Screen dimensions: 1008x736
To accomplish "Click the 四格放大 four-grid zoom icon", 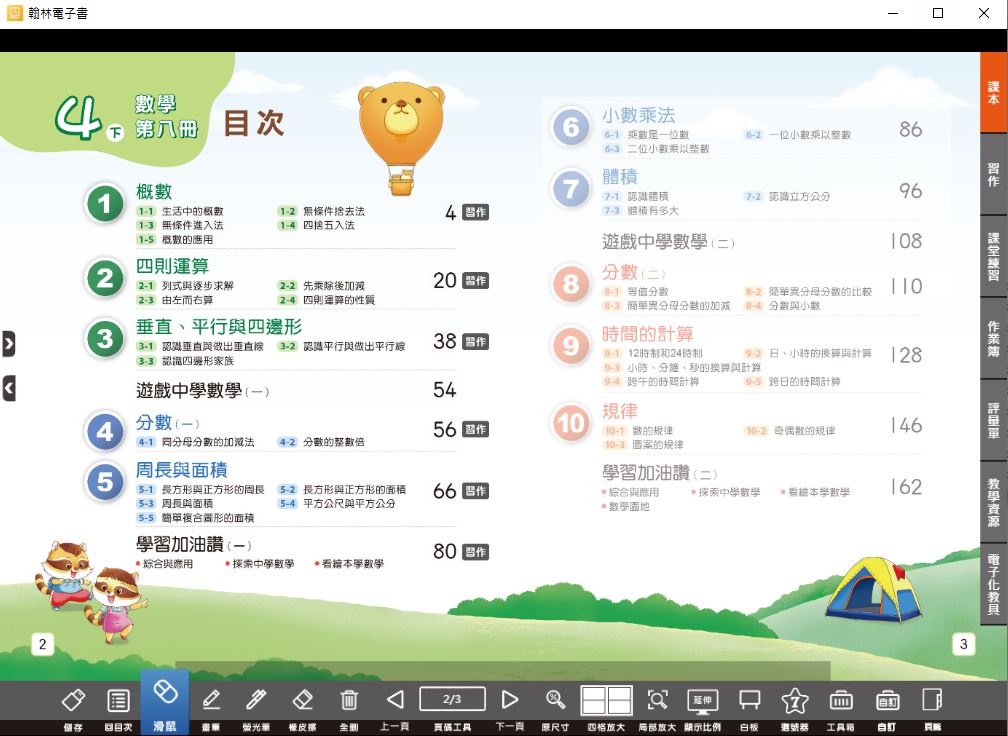I will (x=606, y=701).
